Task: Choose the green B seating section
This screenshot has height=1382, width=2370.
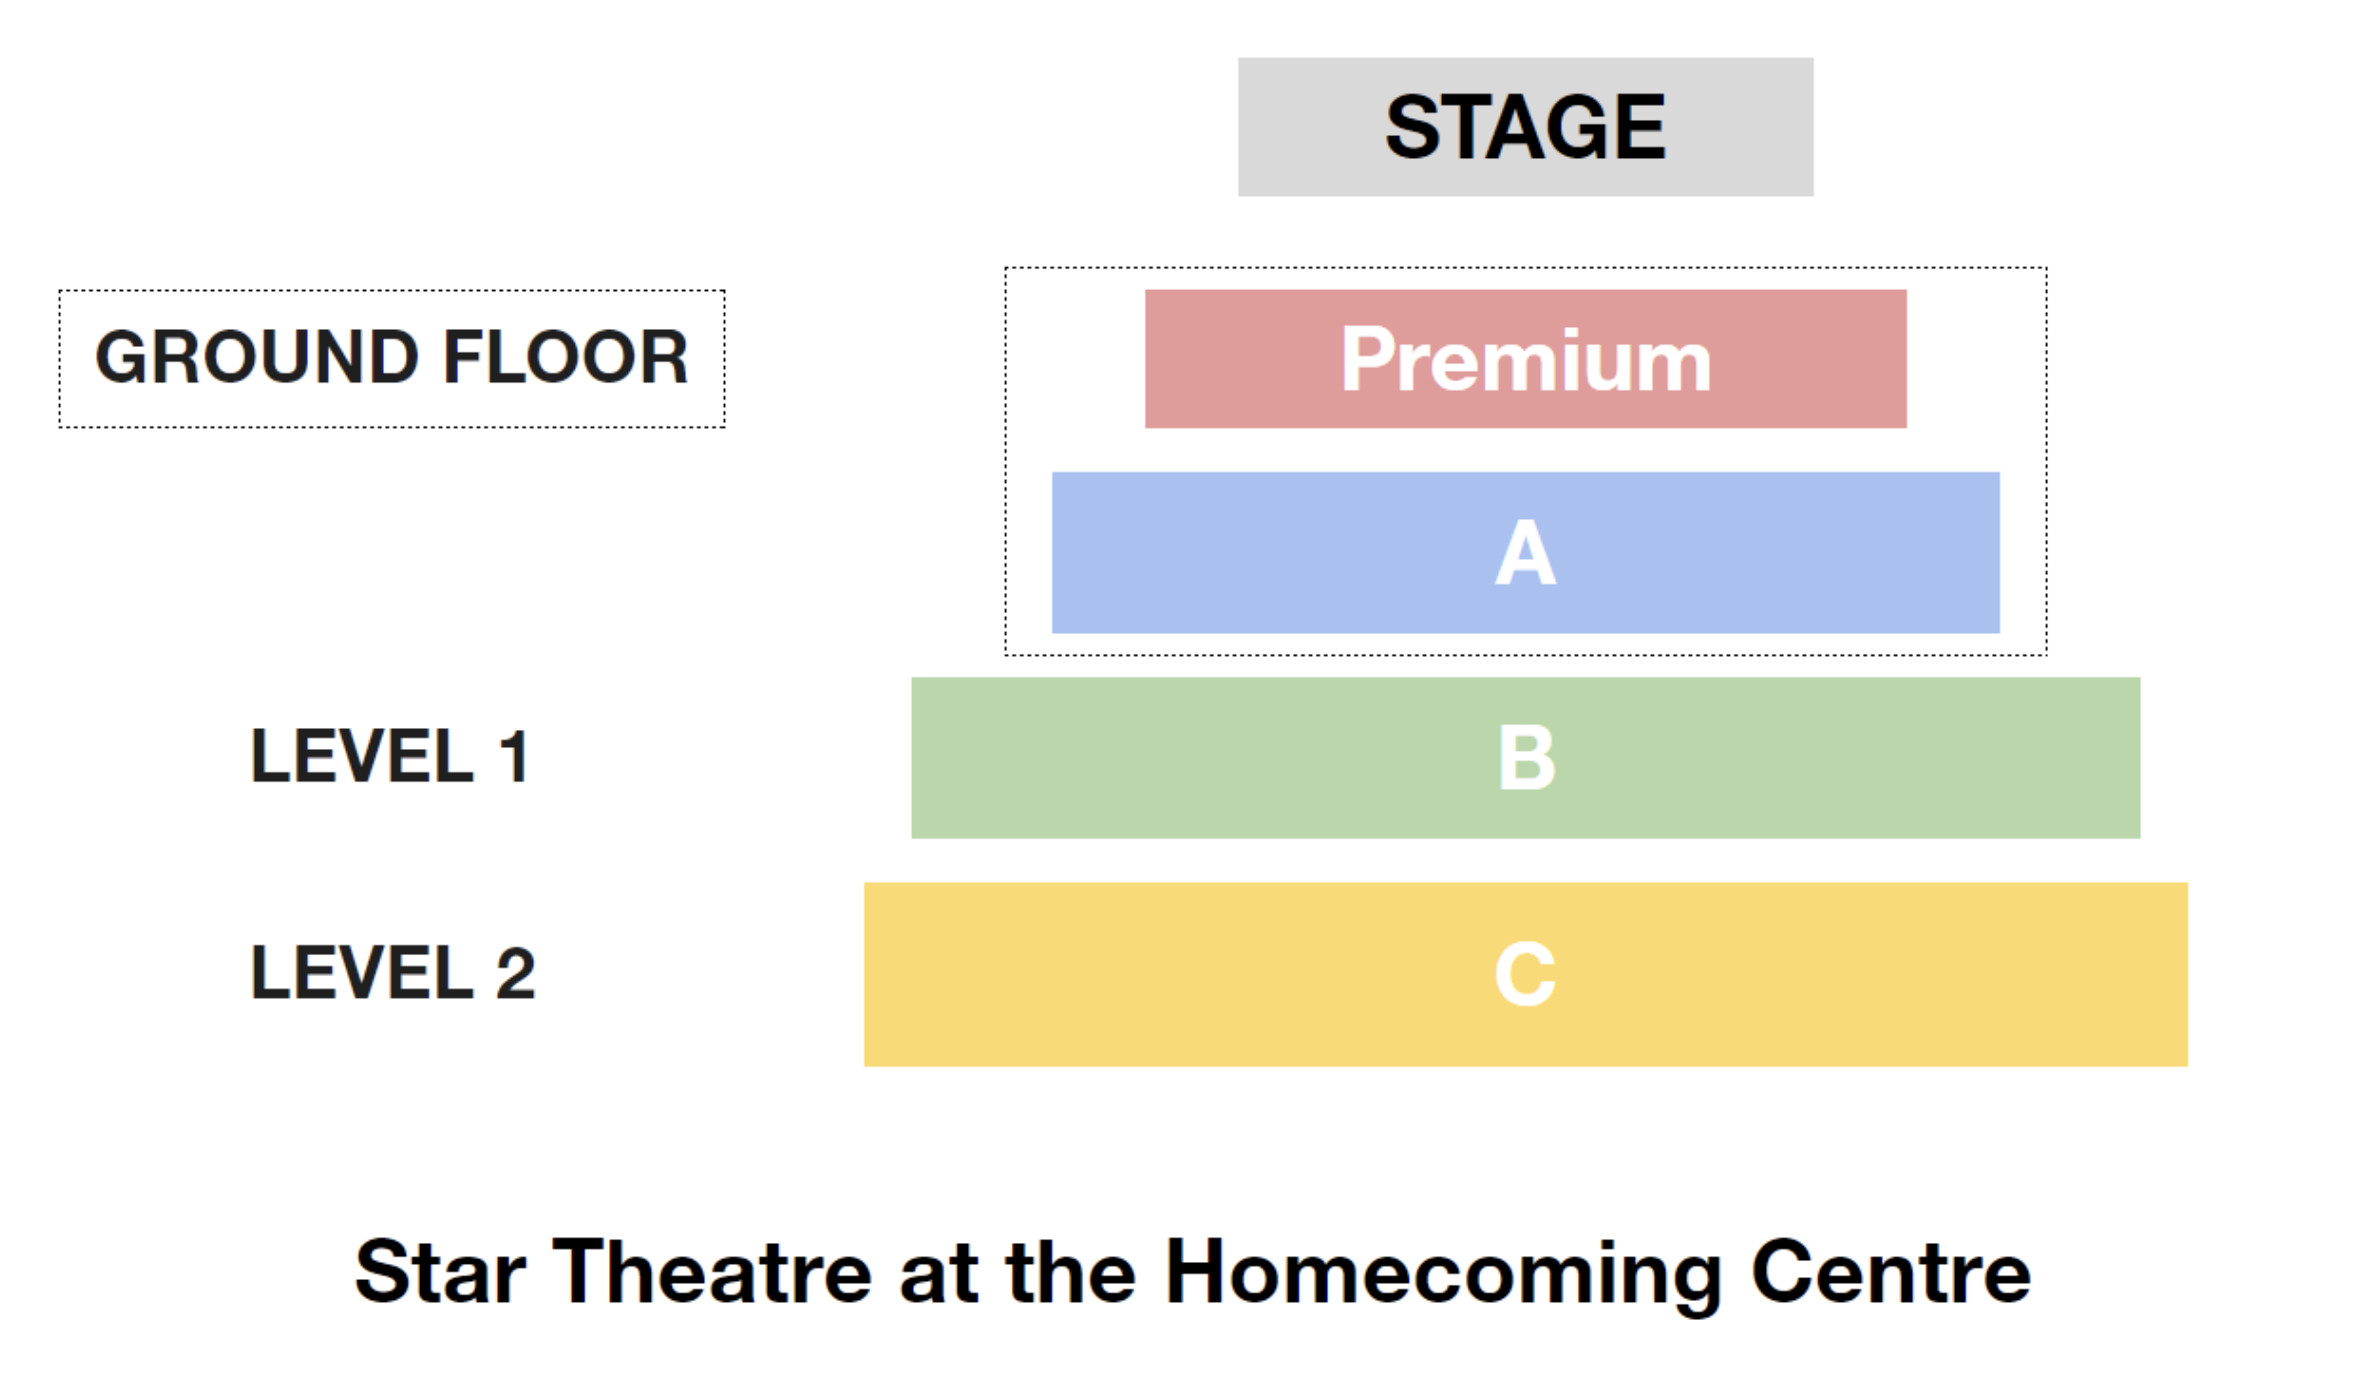Action: (1525, 758)
